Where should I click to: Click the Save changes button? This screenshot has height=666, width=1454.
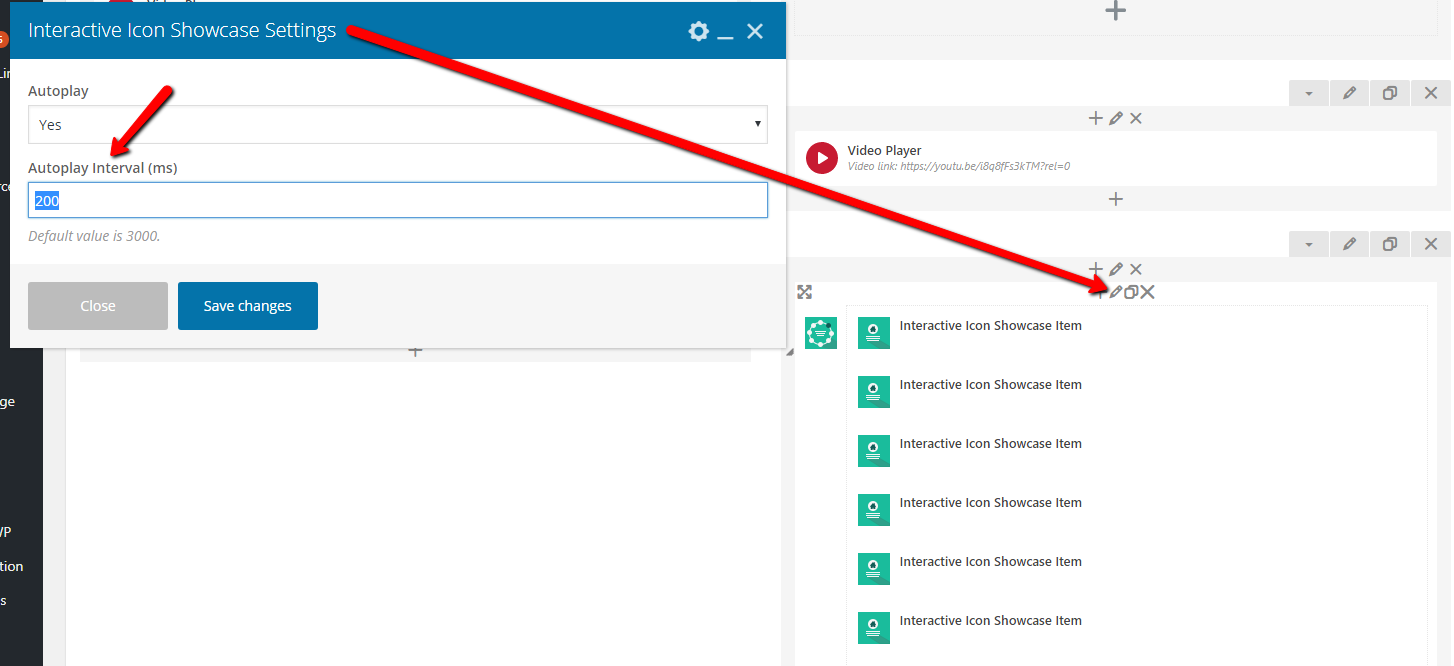click(247, 306)
